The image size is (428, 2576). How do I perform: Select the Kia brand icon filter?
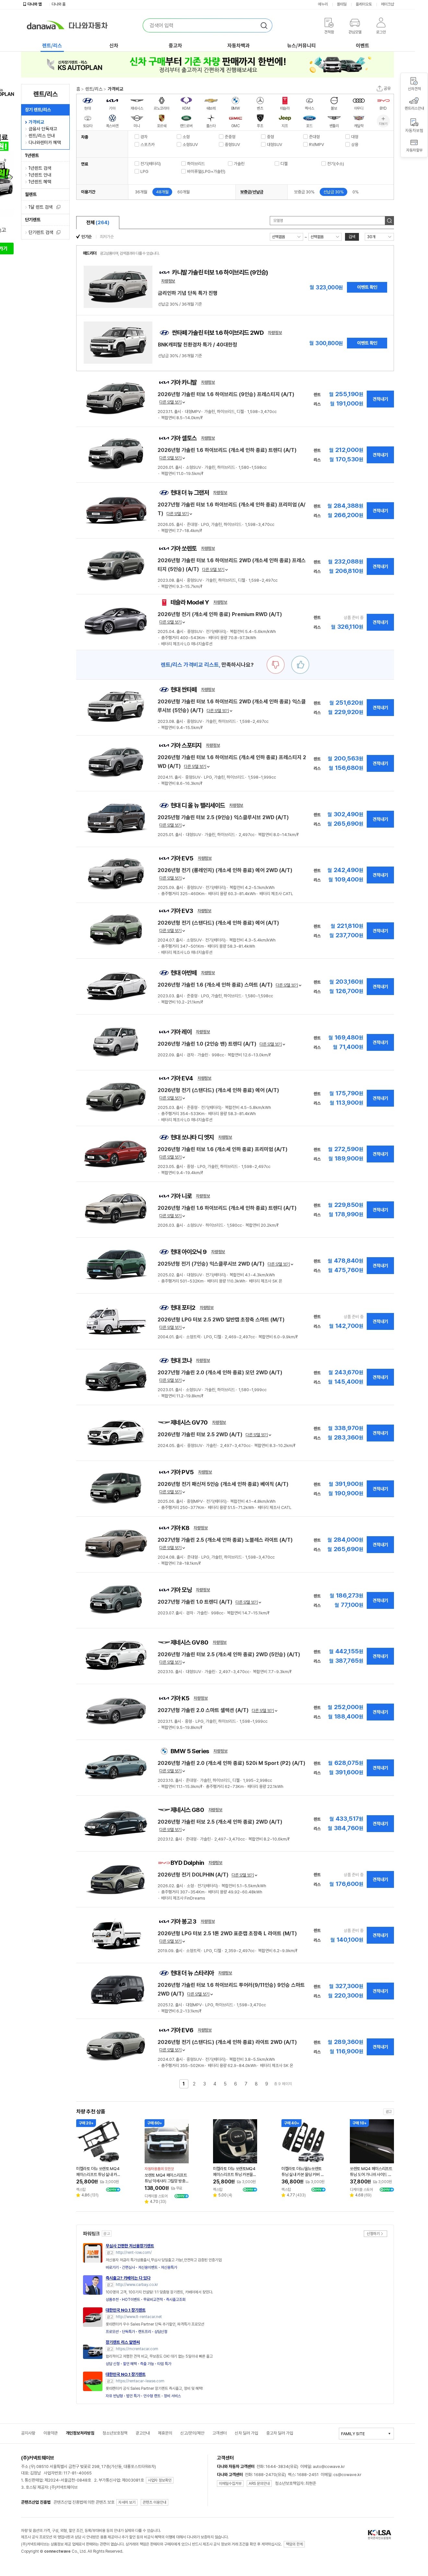coord(112,101)
